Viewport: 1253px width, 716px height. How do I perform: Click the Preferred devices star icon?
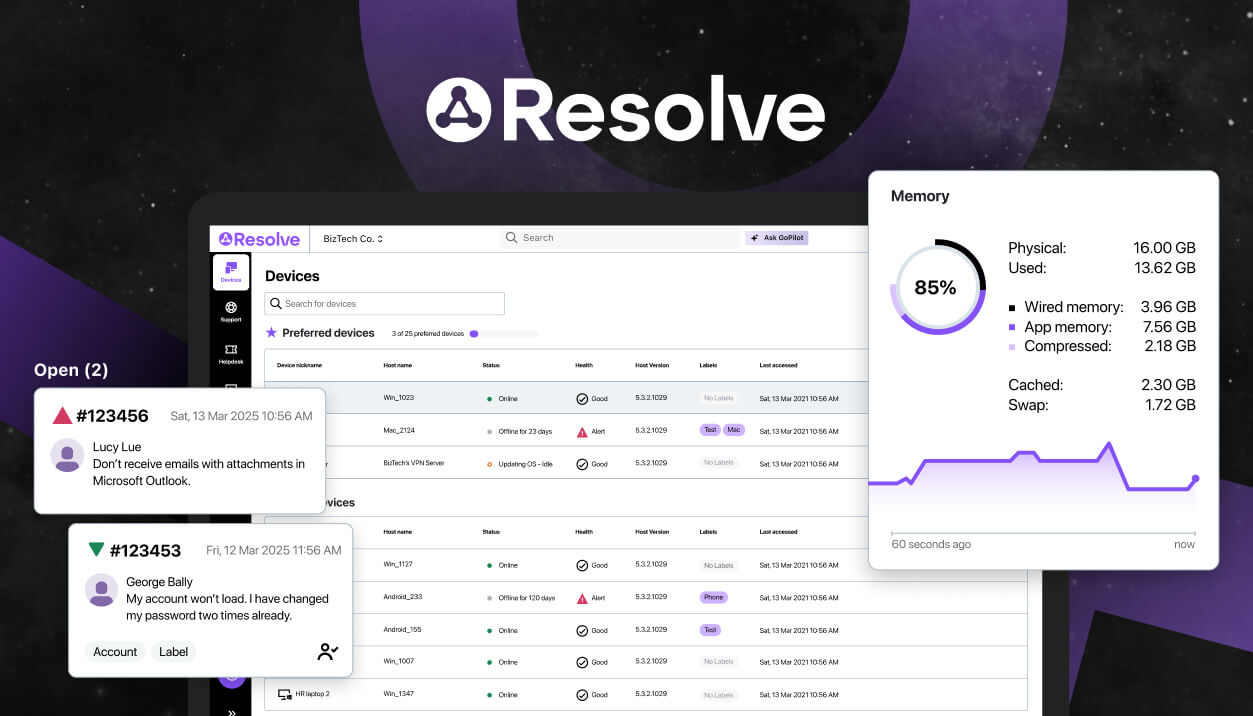pyautogui.click(x=271, y=332)
